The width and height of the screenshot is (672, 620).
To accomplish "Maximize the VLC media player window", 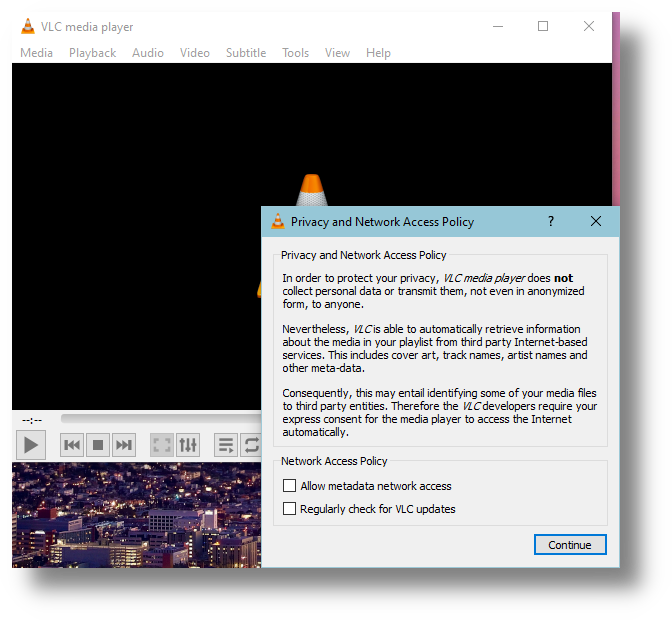I will click(543, 26).
